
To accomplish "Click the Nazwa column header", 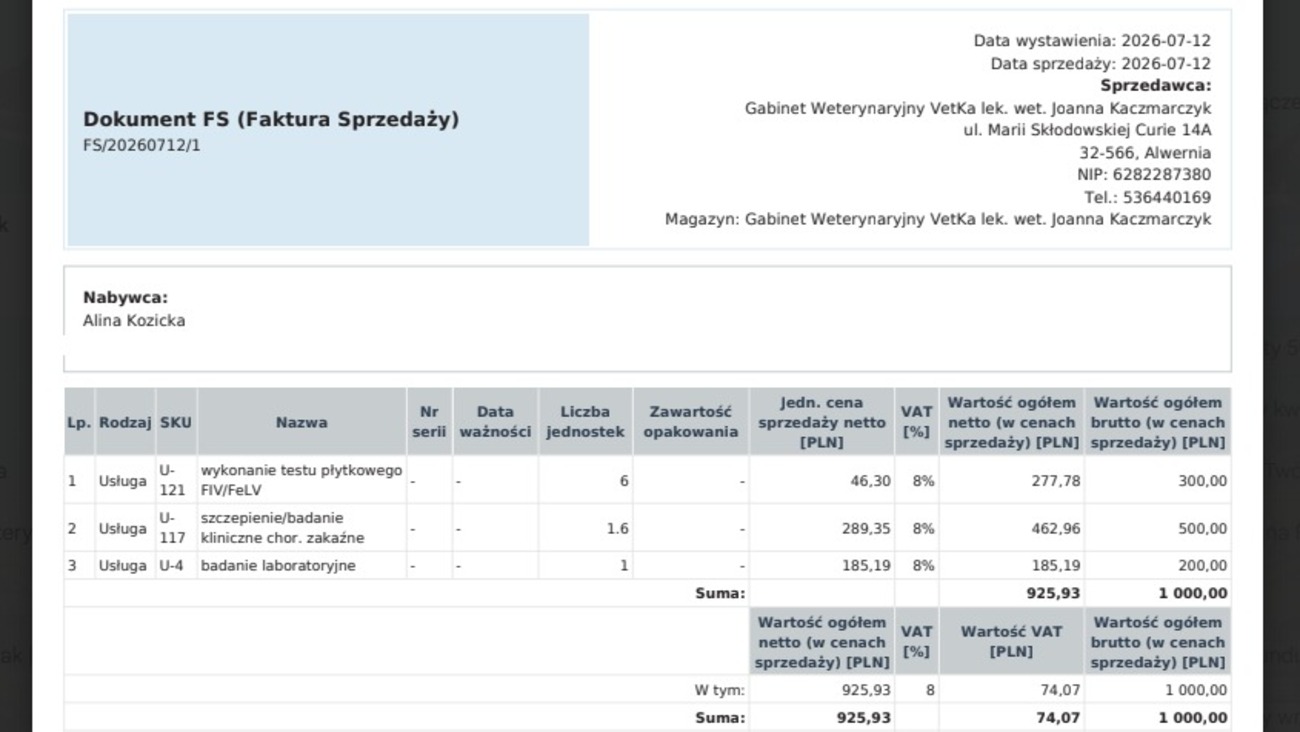I will pos(302,422).
